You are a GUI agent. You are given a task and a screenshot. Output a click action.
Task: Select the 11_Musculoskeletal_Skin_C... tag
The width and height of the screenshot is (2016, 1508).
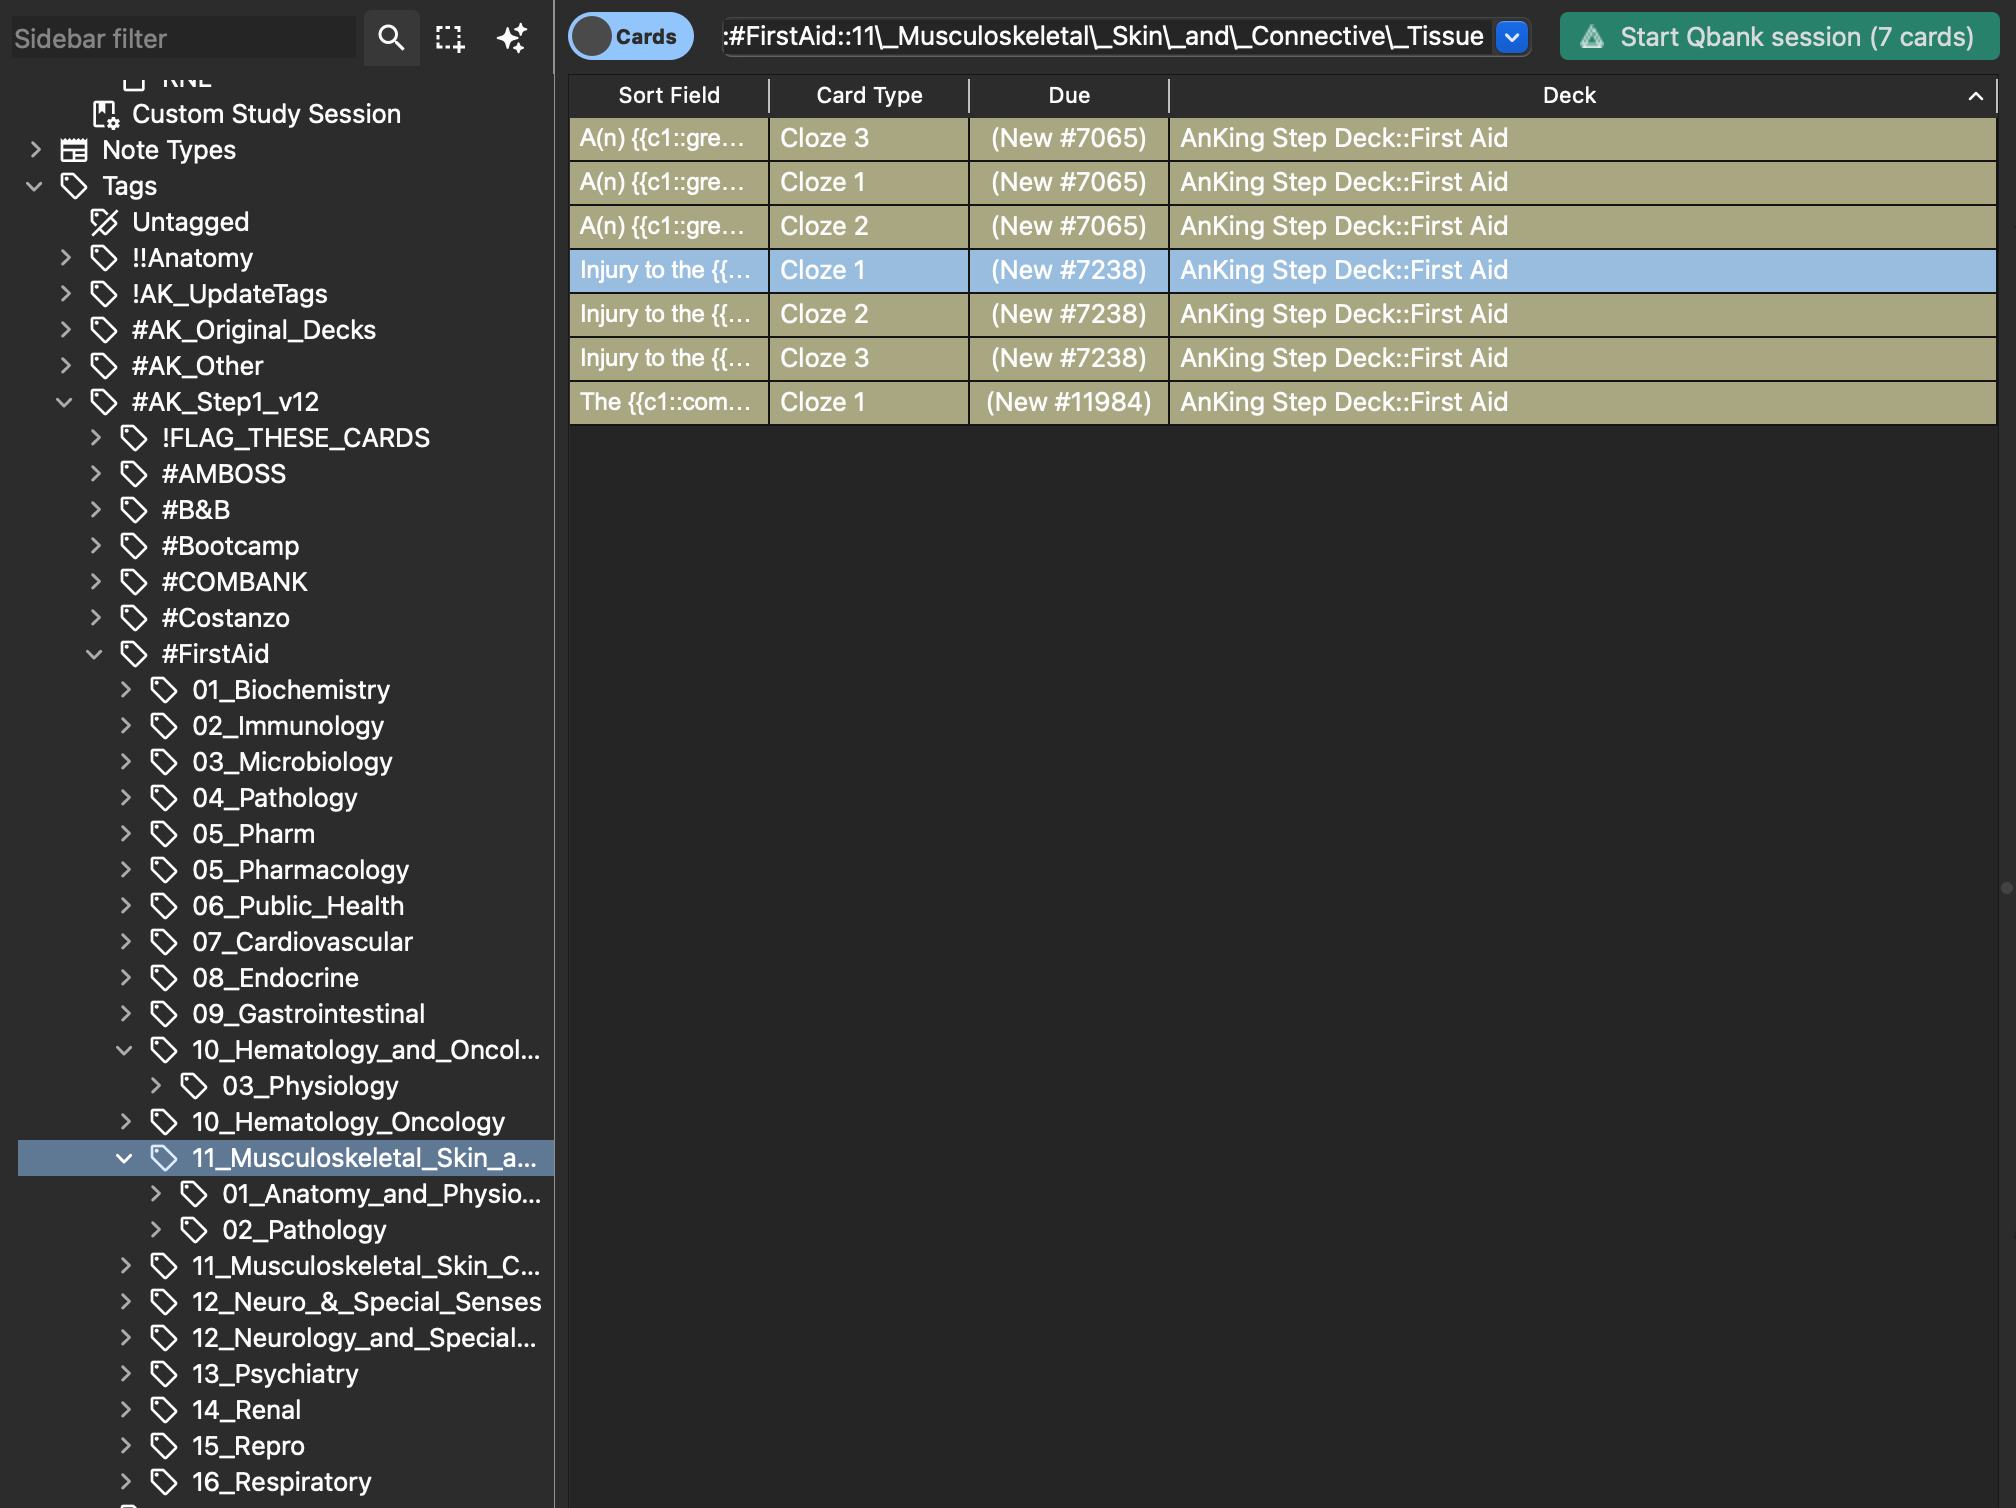click(366, 1266)
